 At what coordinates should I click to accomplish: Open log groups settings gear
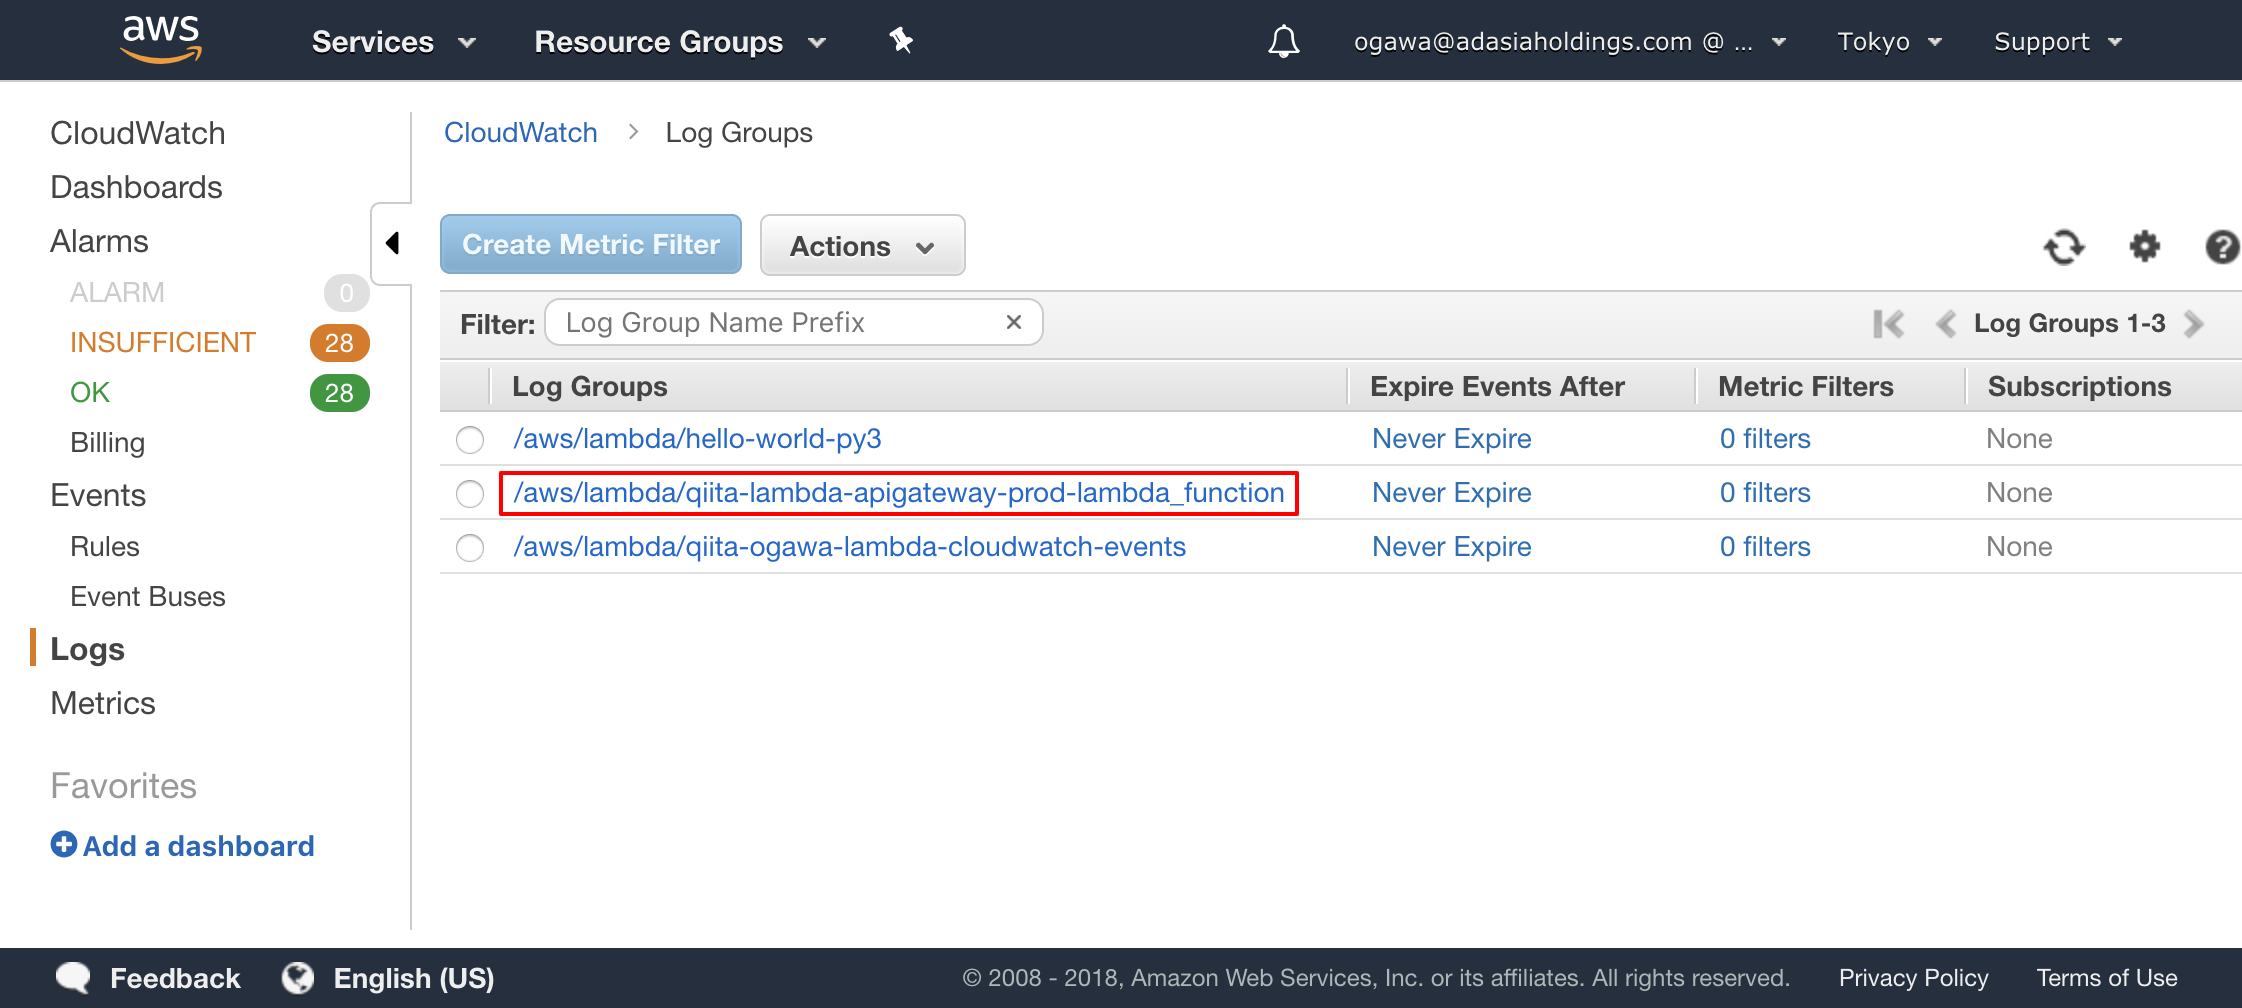(2144, 246)
